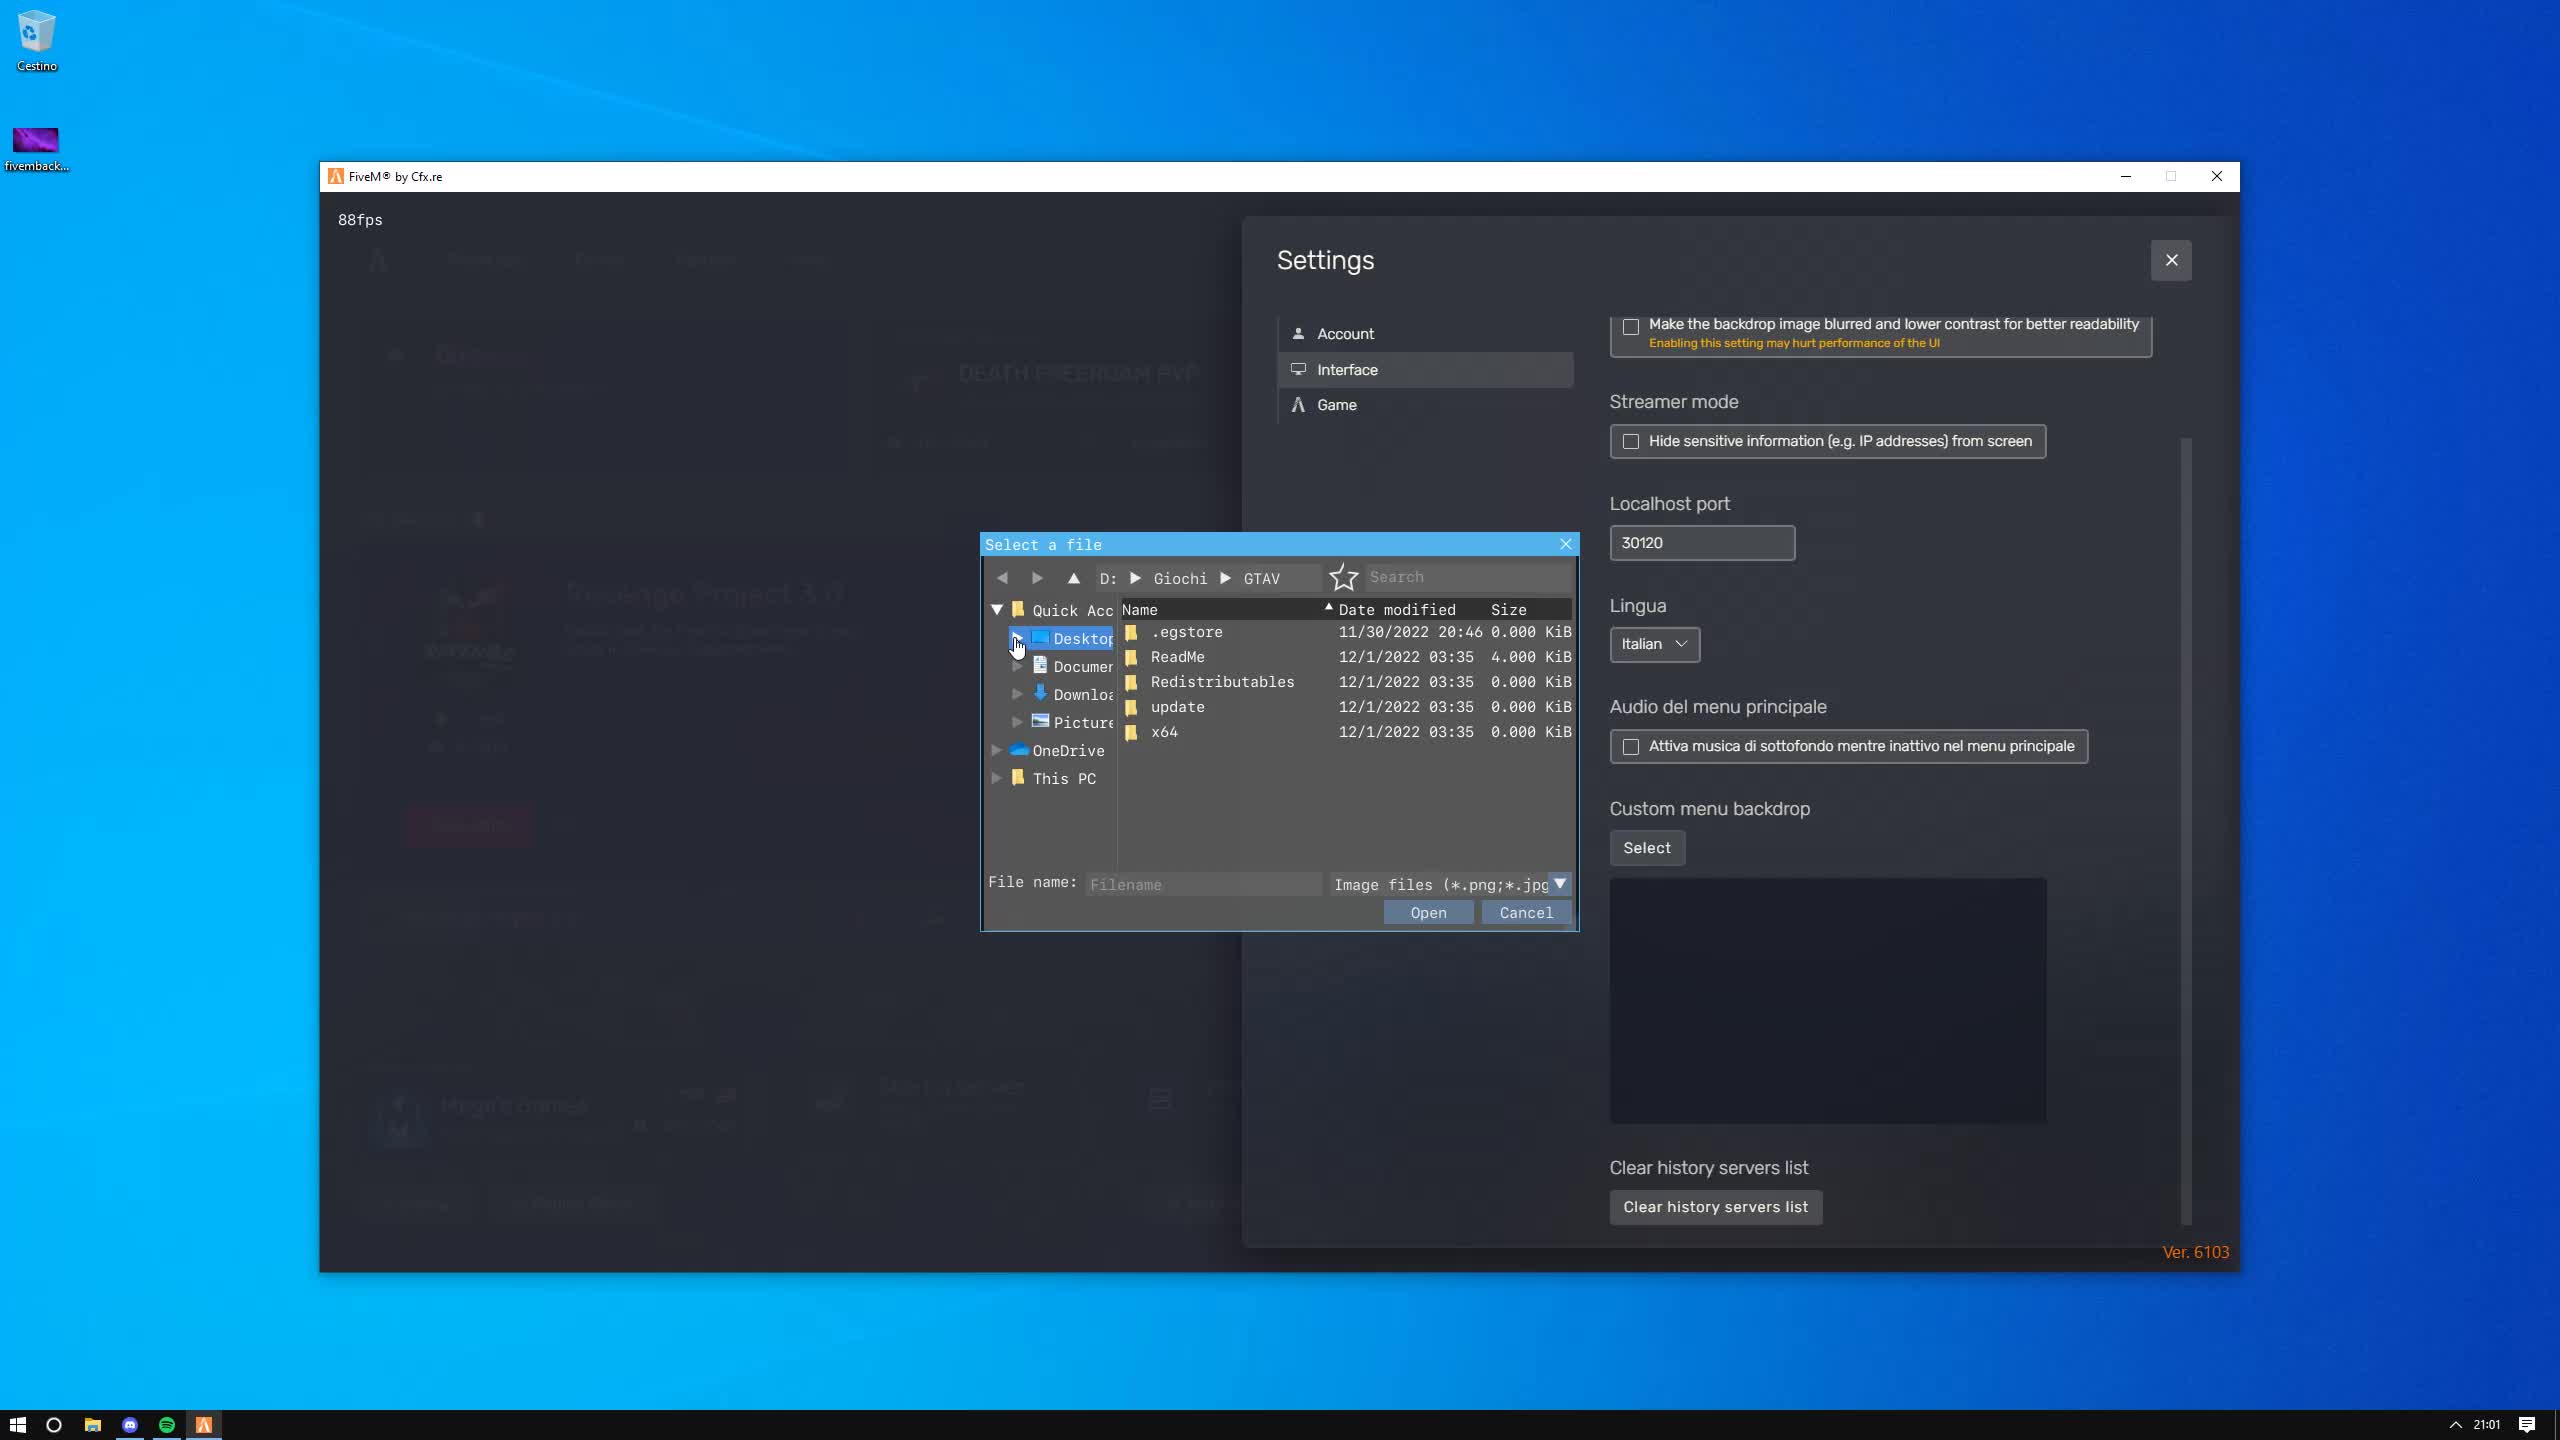Click the back navigation arrow in the file dialog
Viewport: 2560px width, 1440px height.
(1003, 578)
